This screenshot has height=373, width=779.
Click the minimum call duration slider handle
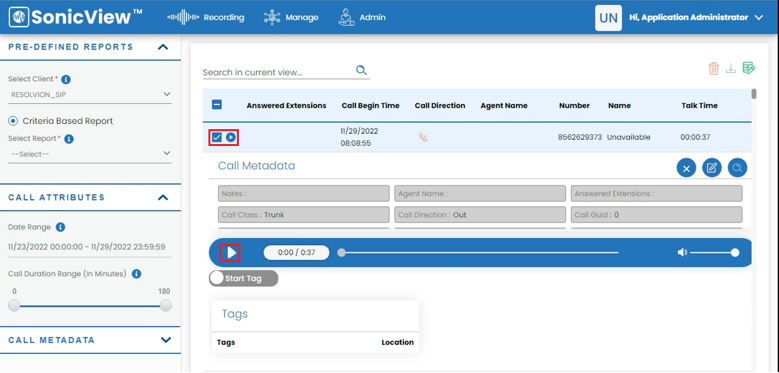14,305
